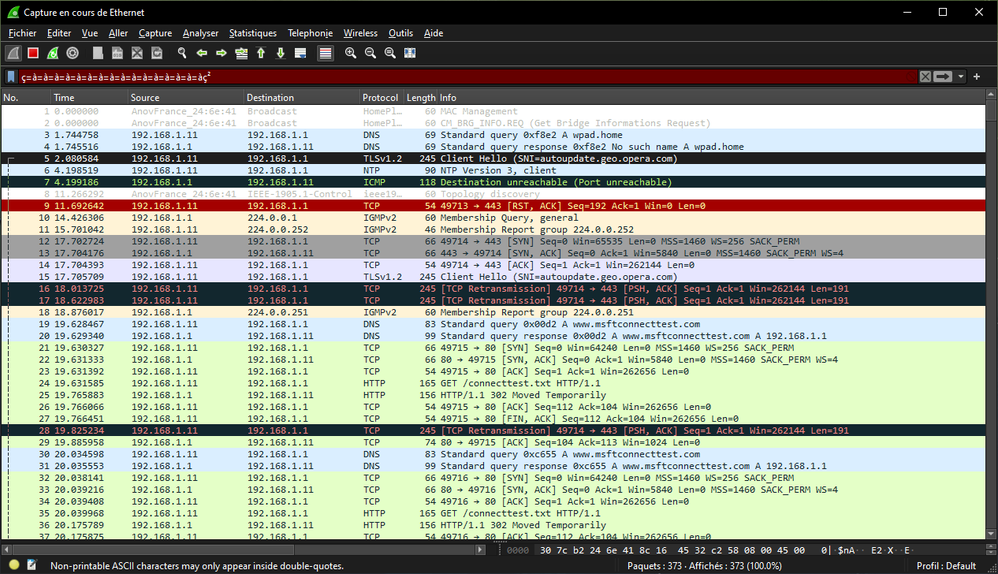Expand recent display filters dropdown arrow

click(961, 77)
